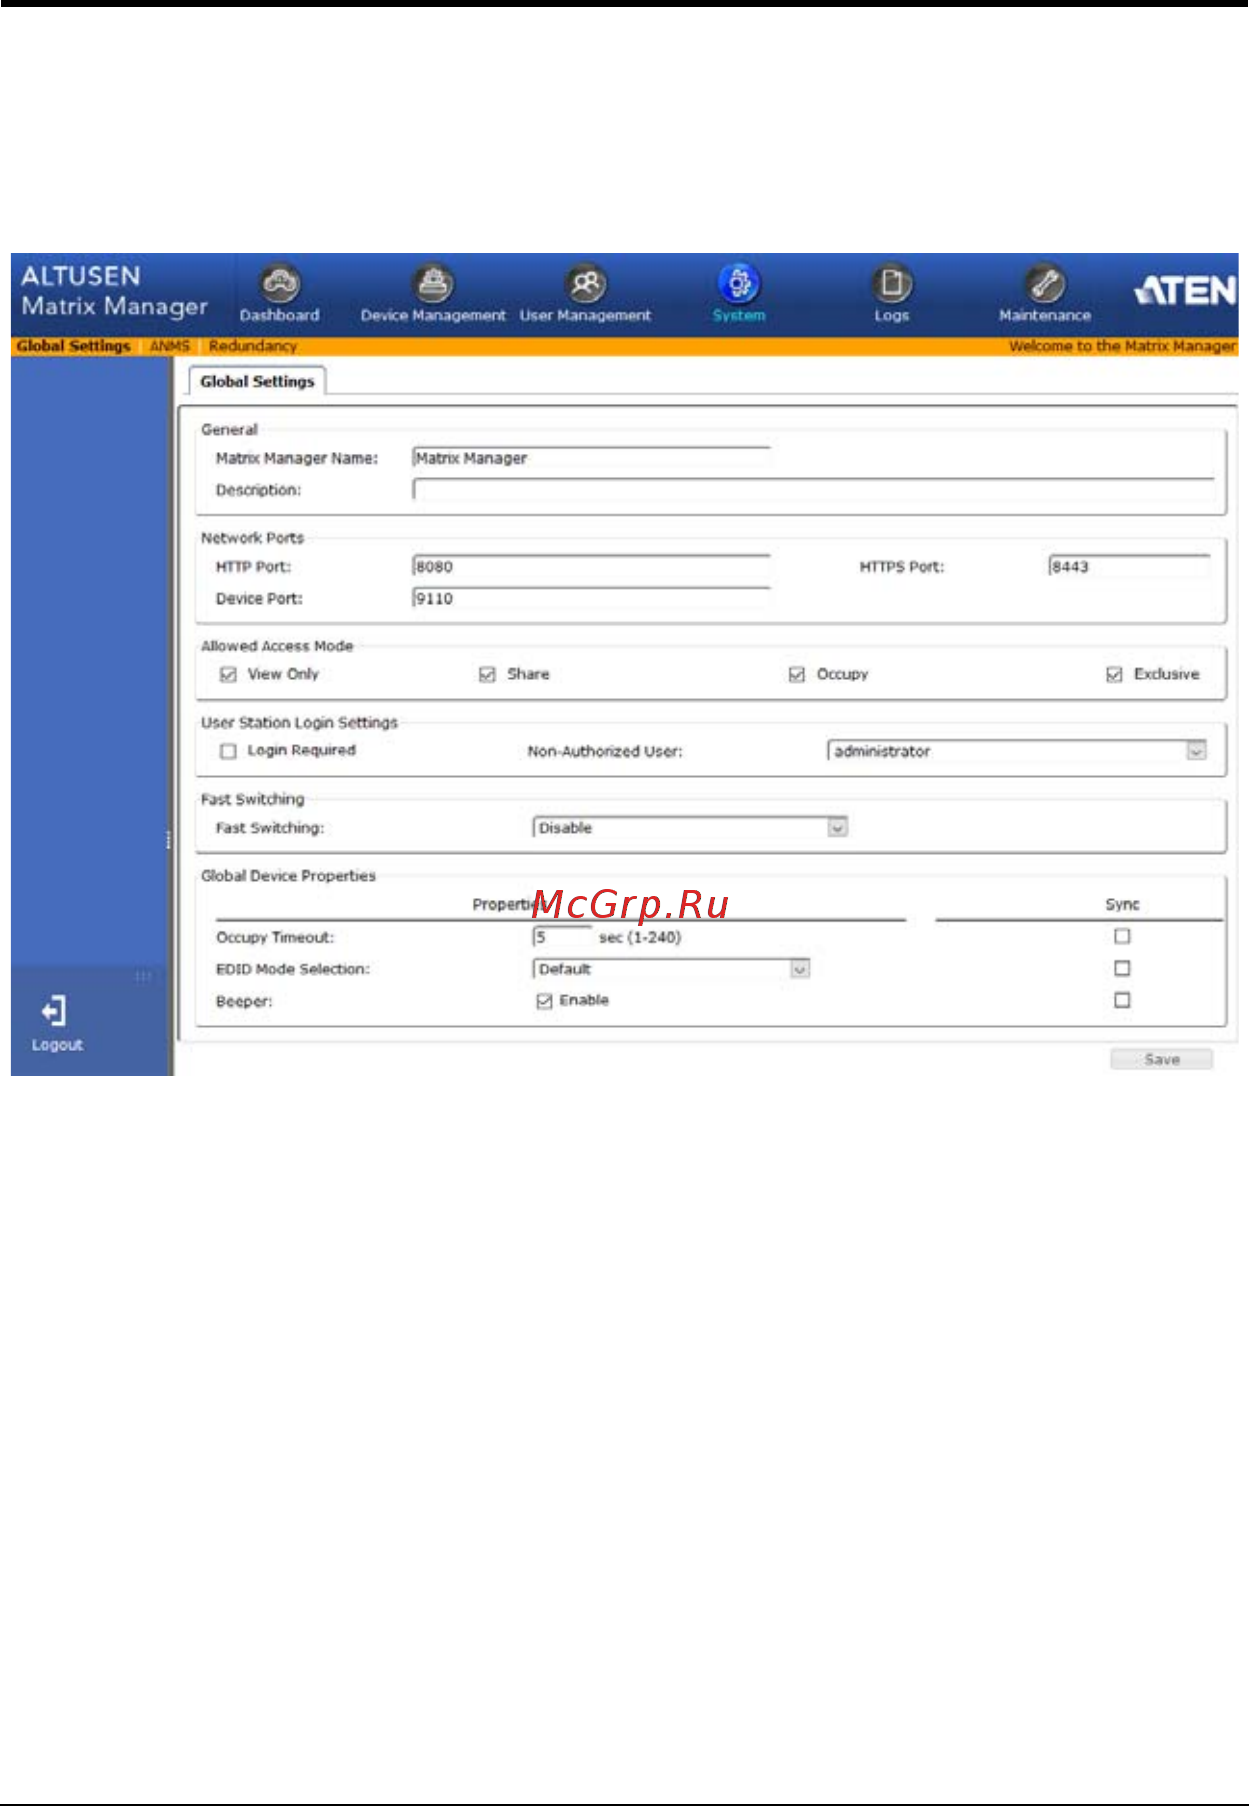Click the ALTUSEN Matrix Manager title
Image resolution: width=1249 pixels, height=1806 pixels.
[x=114, y=292]
